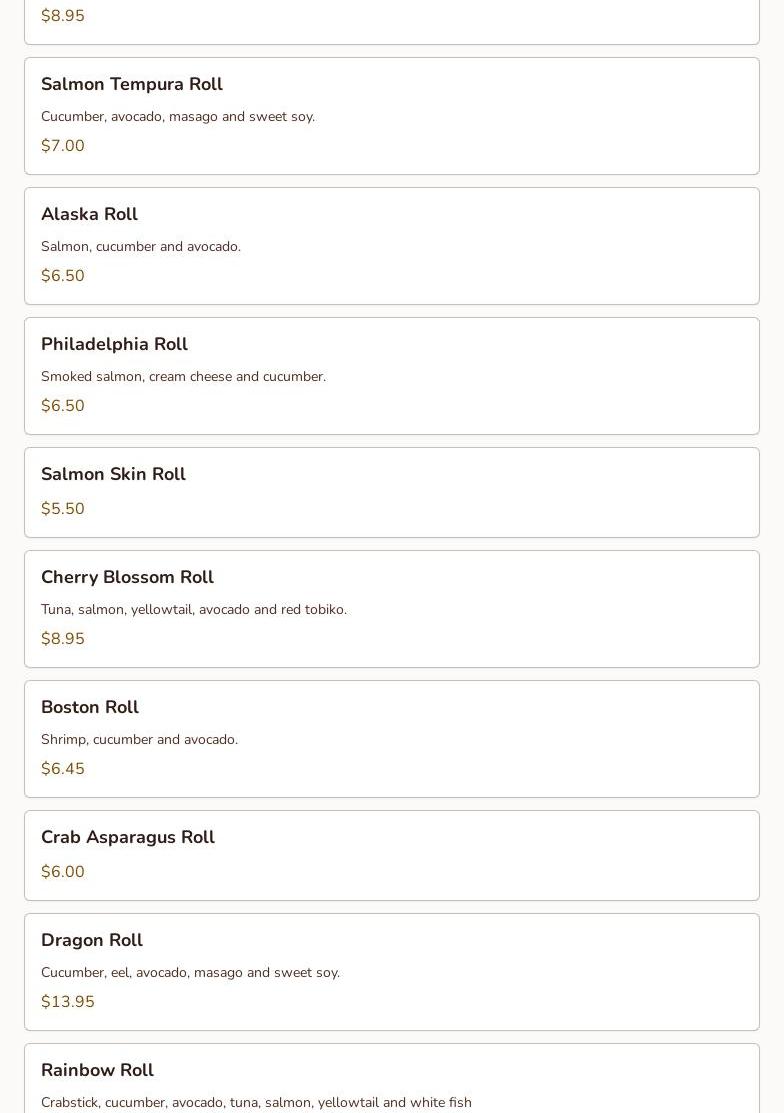Open the Dragon Roll menu item
Screen dimensions: 784x1113
92,941
